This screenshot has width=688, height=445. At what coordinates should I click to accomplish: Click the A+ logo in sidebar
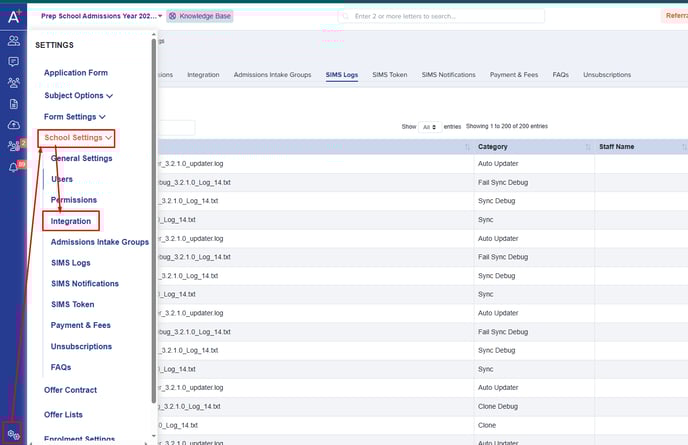point(14,17)
